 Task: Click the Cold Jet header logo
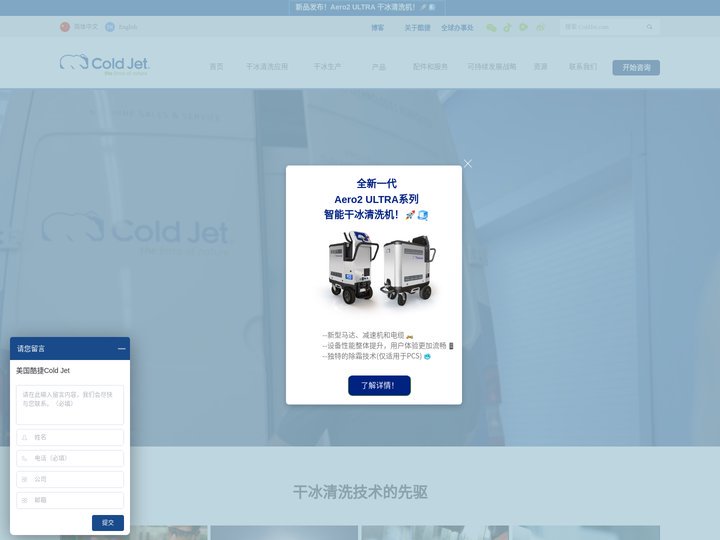(105, 64)
